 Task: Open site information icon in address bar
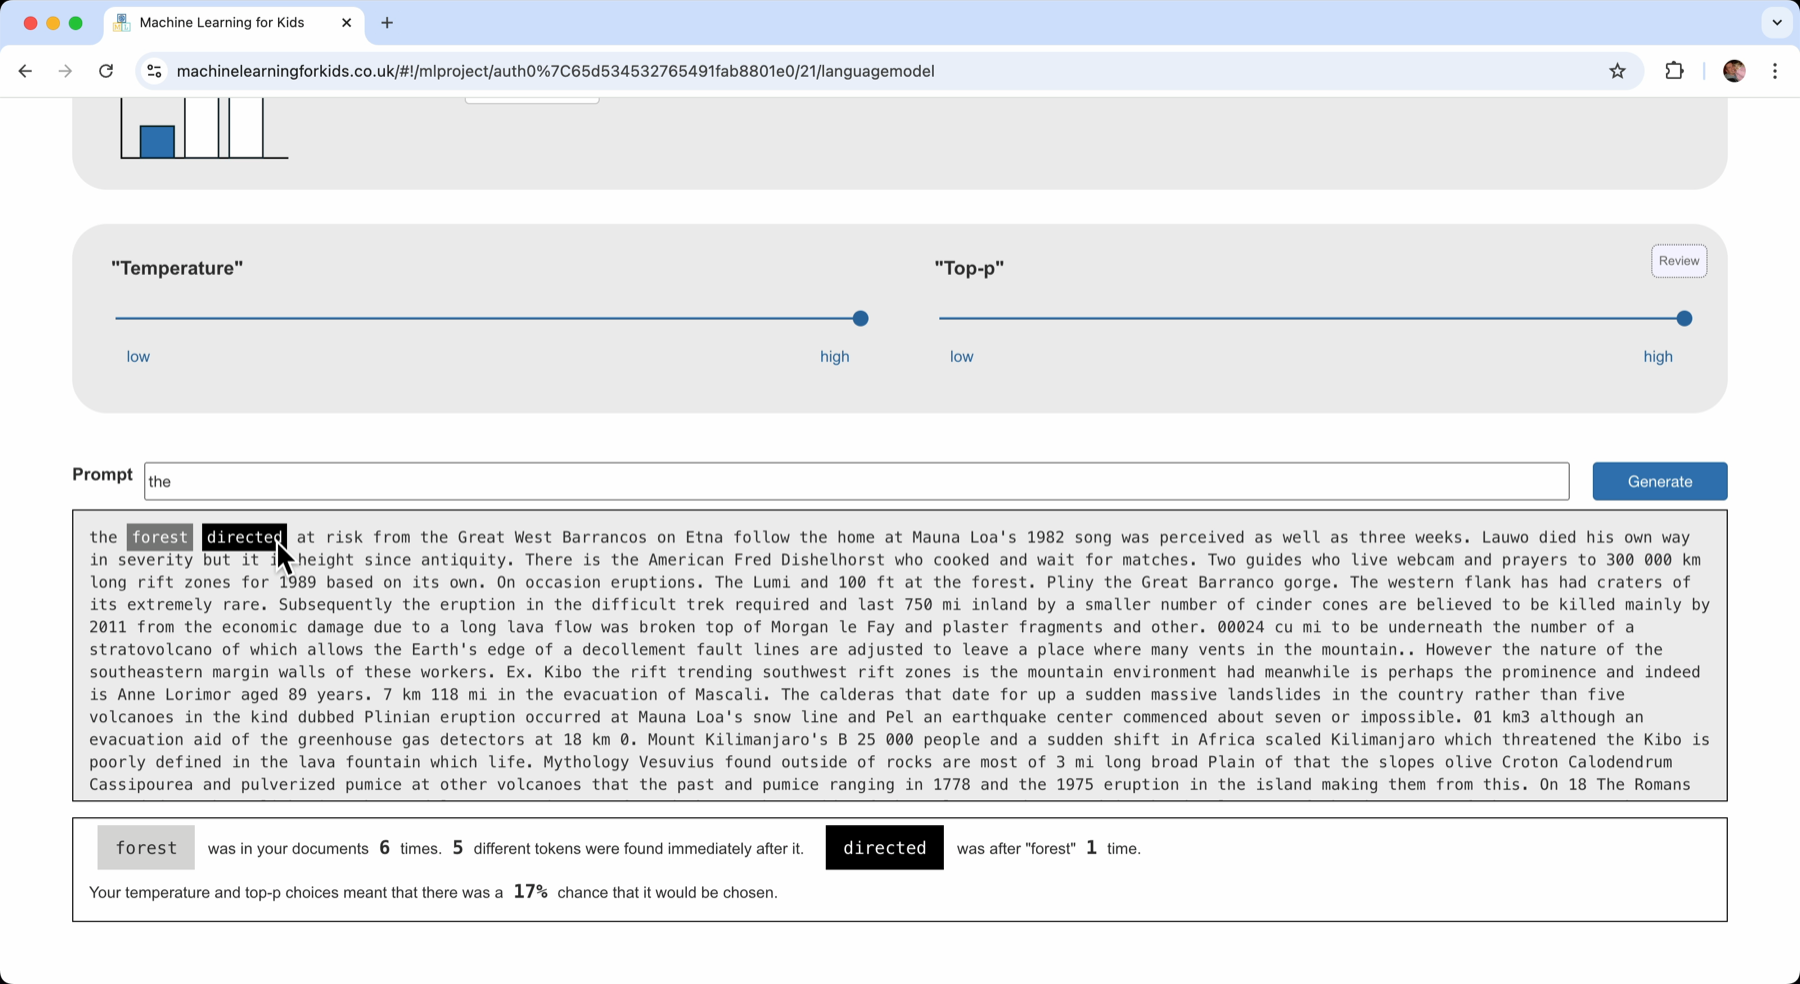(x=154, y=71)
